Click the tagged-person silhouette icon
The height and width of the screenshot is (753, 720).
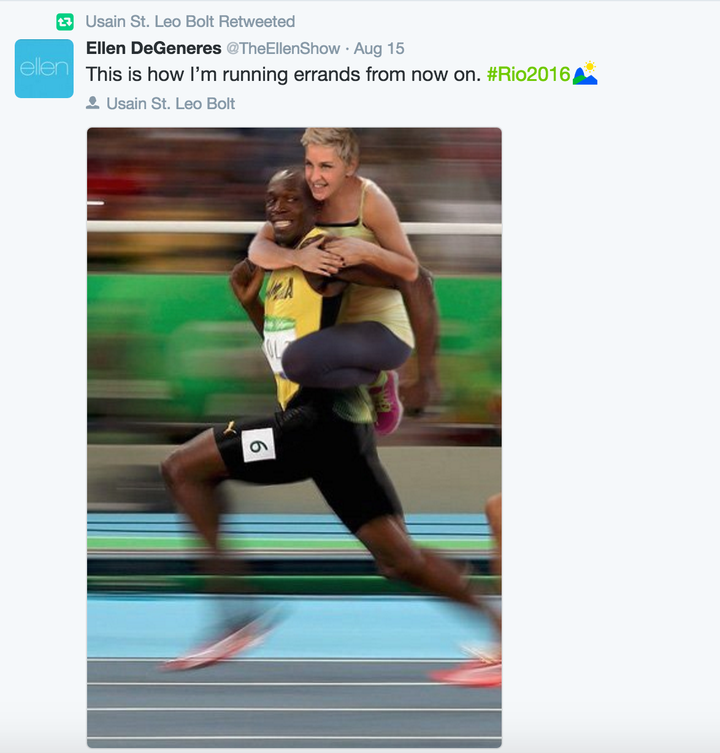click(x=93, y=103)
